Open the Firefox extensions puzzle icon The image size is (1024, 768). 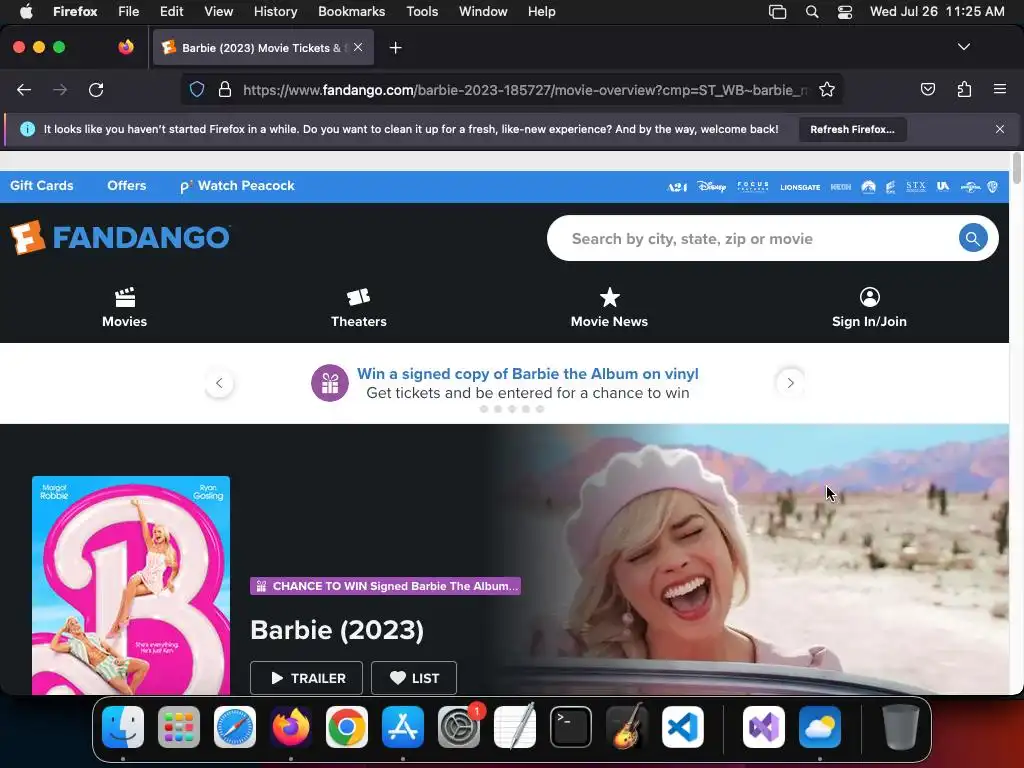[964, 89]
